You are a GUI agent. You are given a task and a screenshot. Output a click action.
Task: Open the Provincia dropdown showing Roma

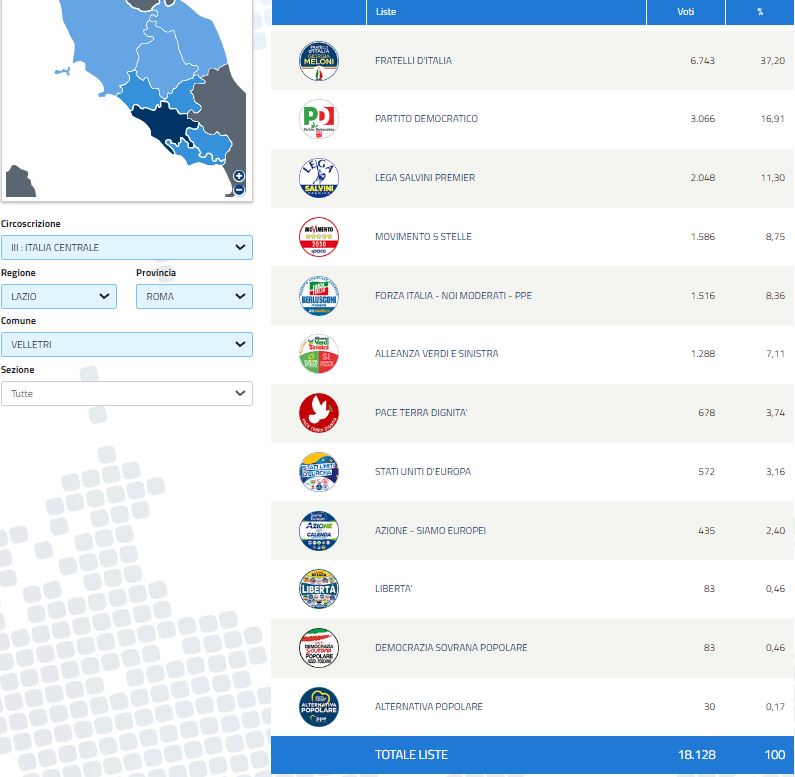(194, 296)
